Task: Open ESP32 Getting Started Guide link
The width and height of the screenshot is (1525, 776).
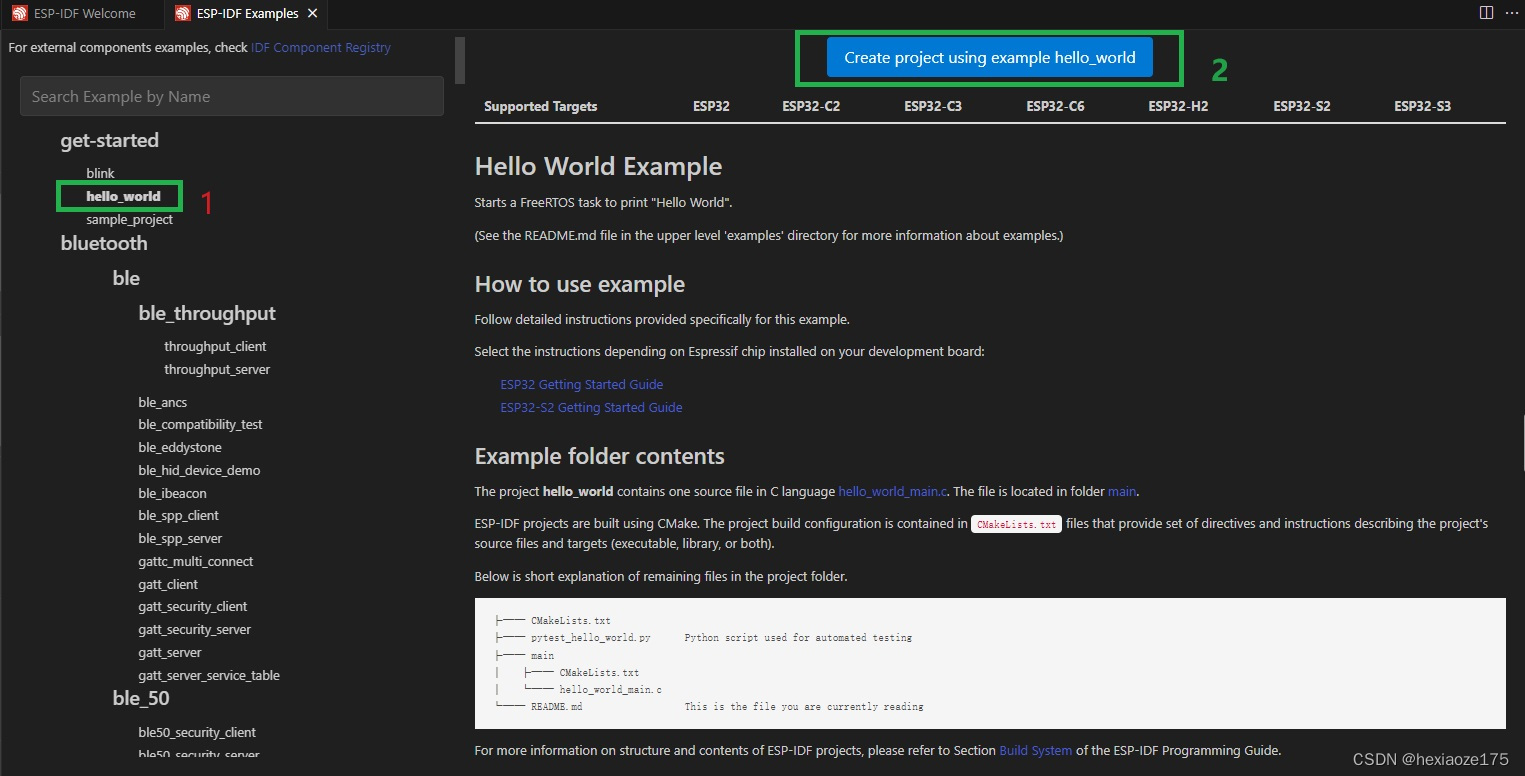Action: (582, 384)
